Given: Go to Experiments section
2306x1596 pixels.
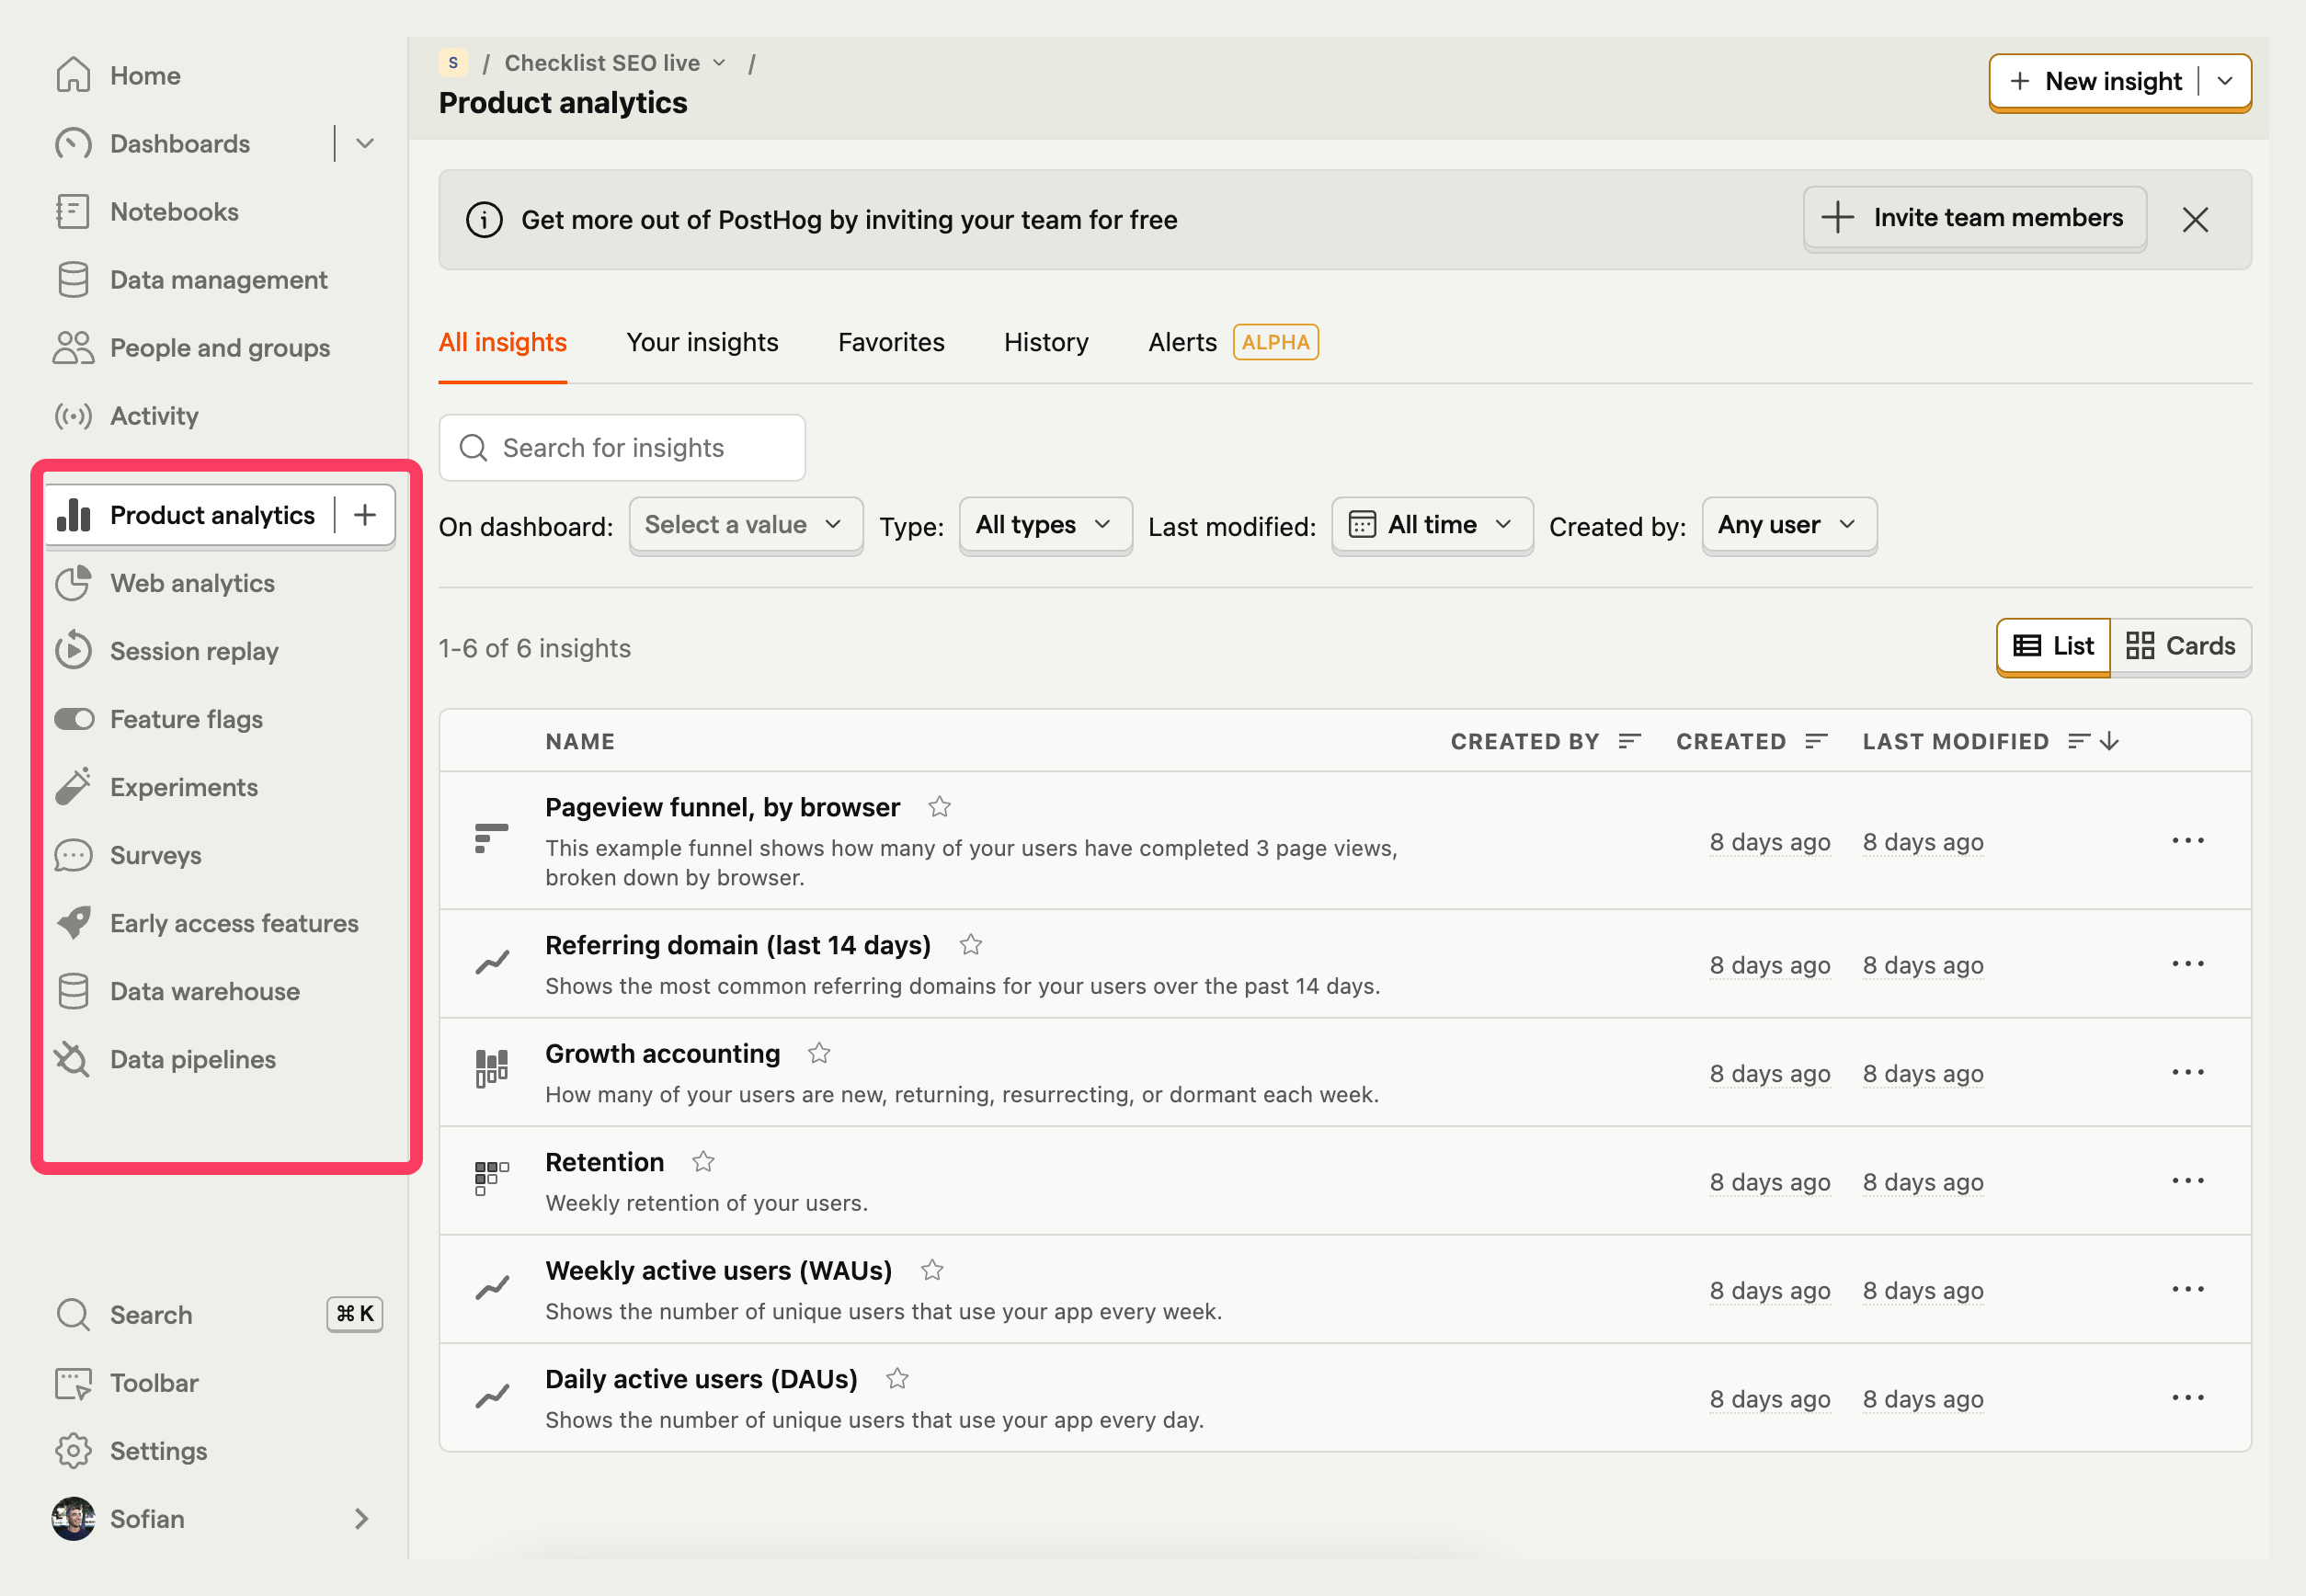Looking at the screenshot, I should pyautogui.click(x=184, y=787).
